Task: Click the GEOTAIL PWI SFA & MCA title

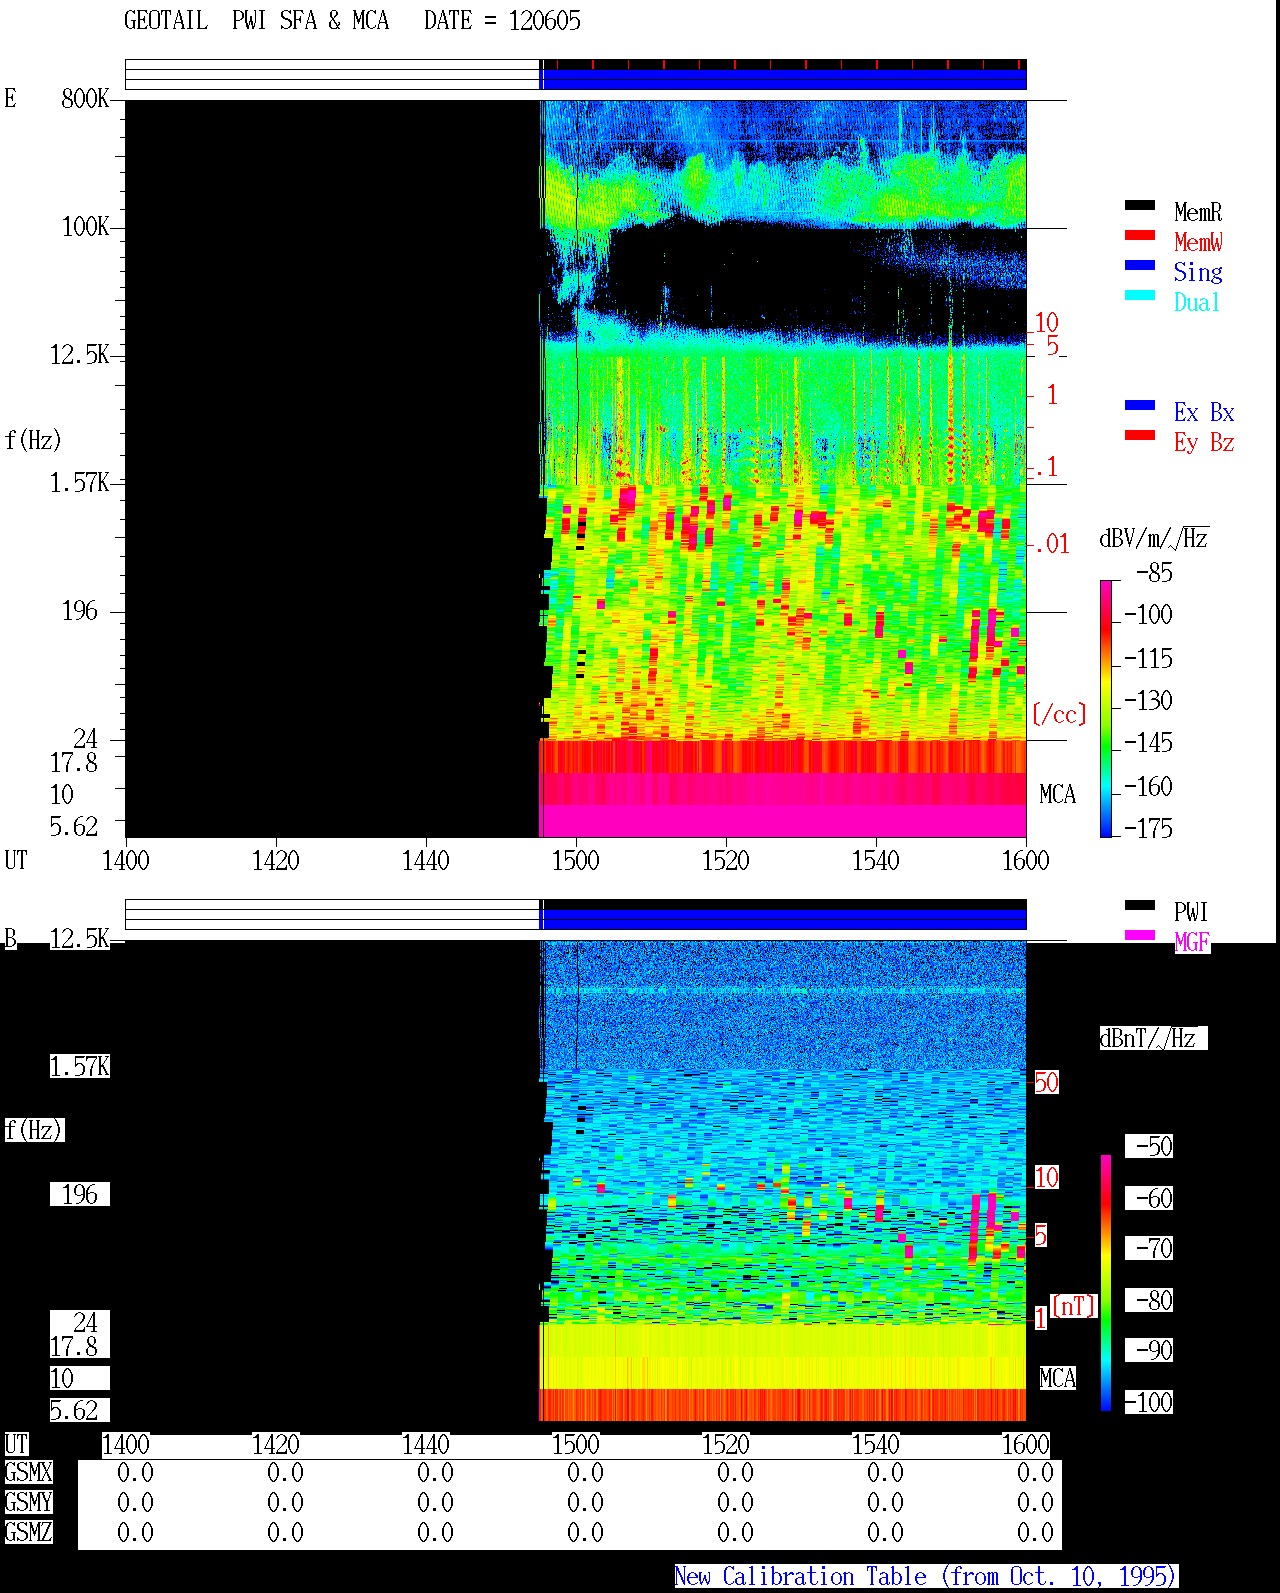Action: tap(257, 21)
